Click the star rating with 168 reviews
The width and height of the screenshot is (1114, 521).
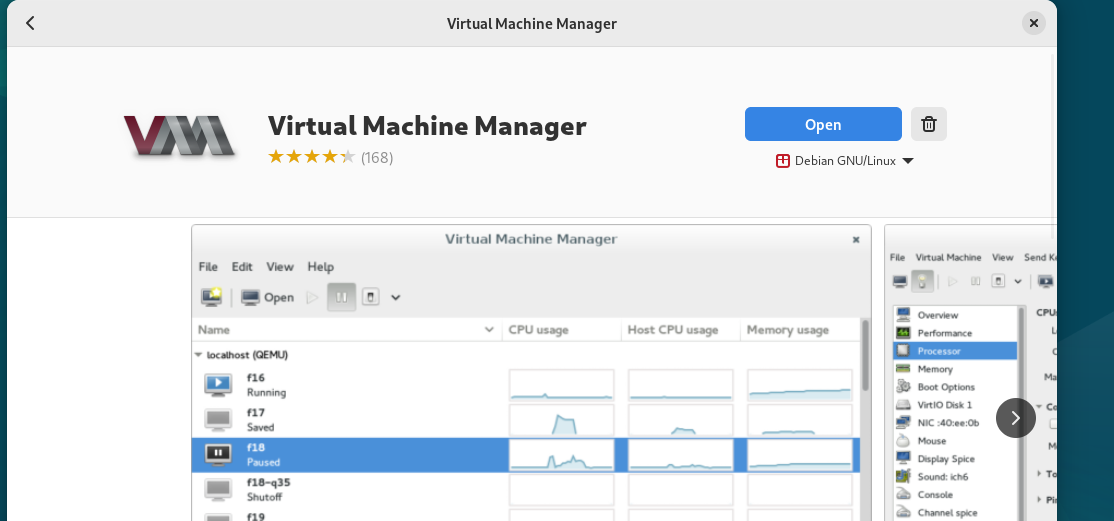coord(330,157)
